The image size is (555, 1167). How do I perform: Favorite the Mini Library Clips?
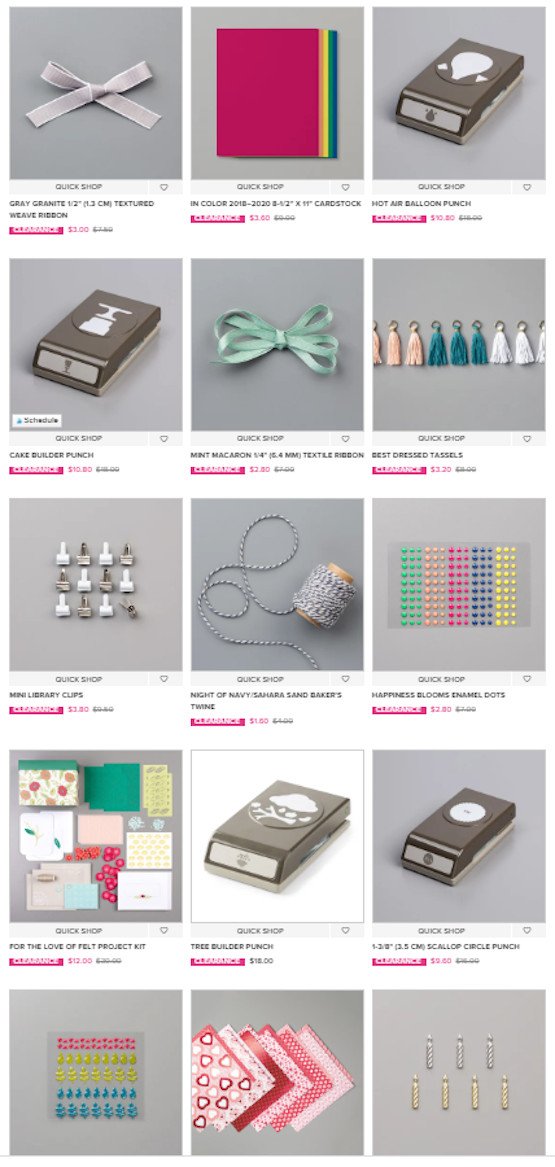pos(164,679)
